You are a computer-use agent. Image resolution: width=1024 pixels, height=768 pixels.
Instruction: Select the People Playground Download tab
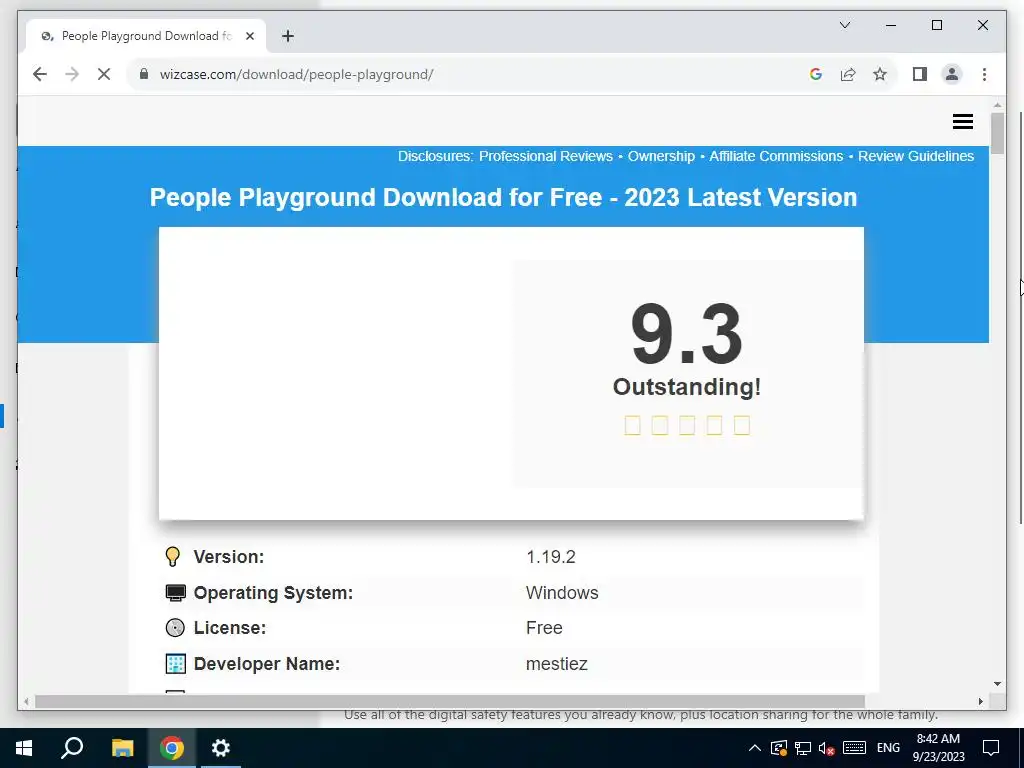pyautogui.click(x=146, y=37)
